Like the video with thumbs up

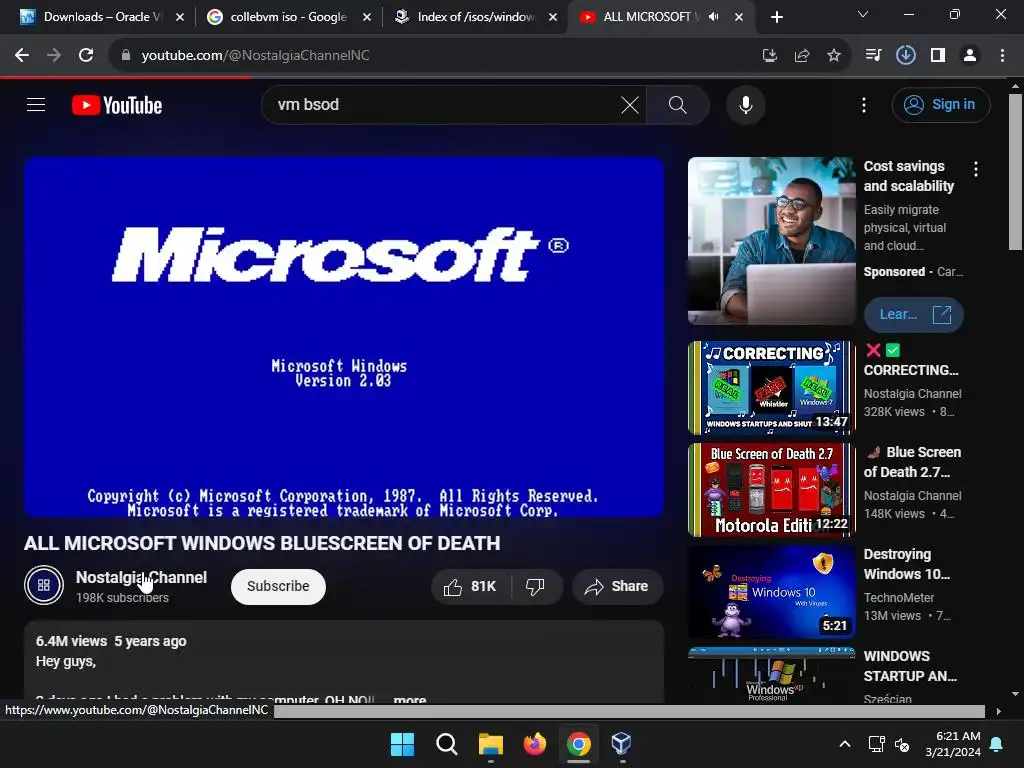[x=470, y=586]
